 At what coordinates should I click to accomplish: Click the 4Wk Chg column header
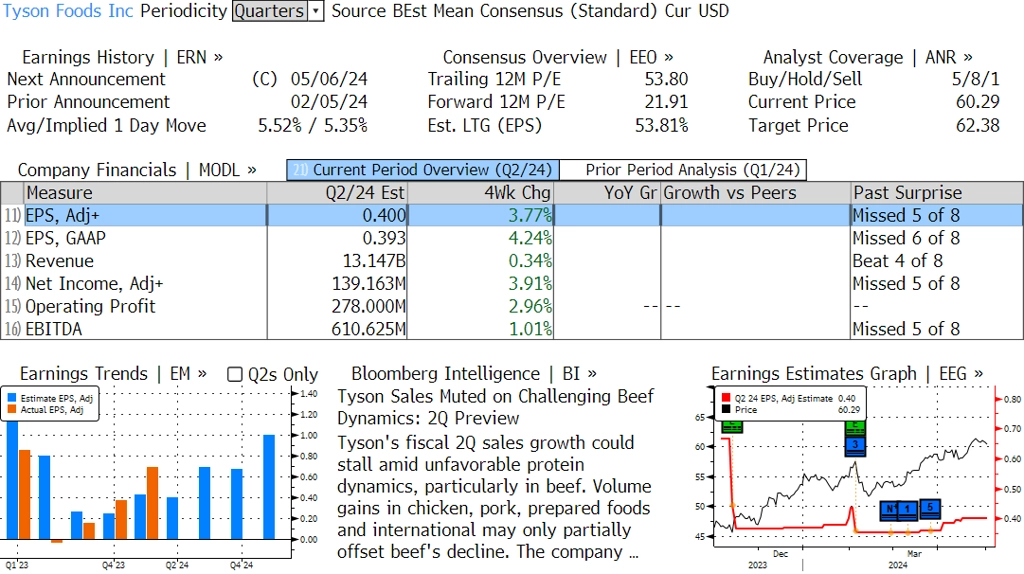click(481, 193)
